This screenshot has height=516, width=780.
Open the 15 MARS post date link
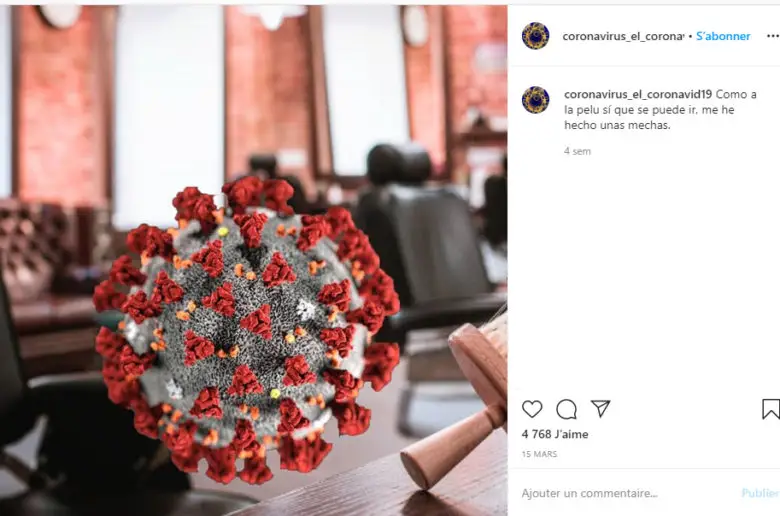tap(539, 454)
